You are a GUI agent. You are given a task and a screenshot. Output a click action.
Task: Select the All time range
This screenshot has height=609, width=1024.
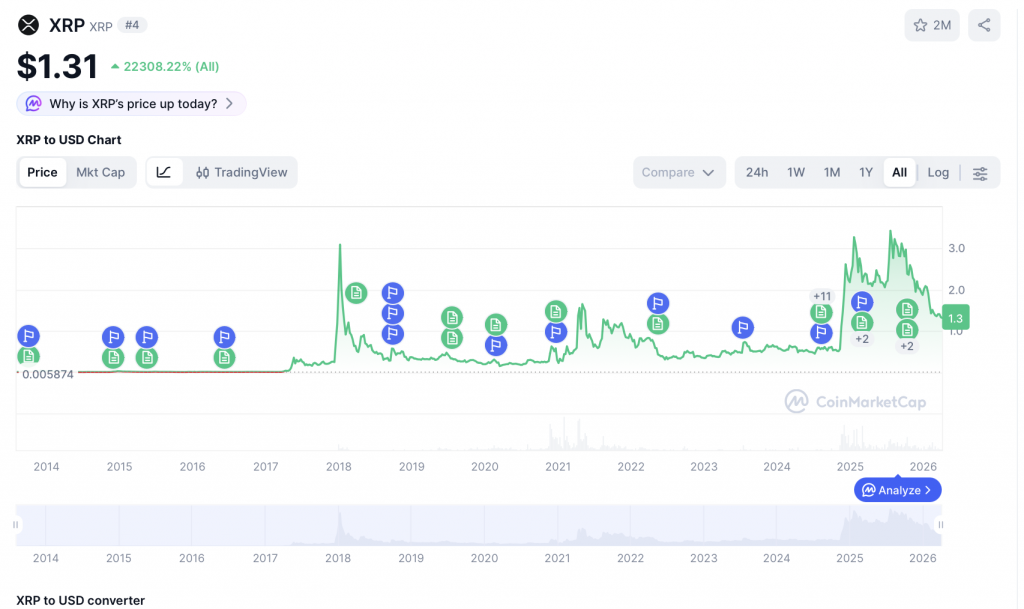coord(899,172)
